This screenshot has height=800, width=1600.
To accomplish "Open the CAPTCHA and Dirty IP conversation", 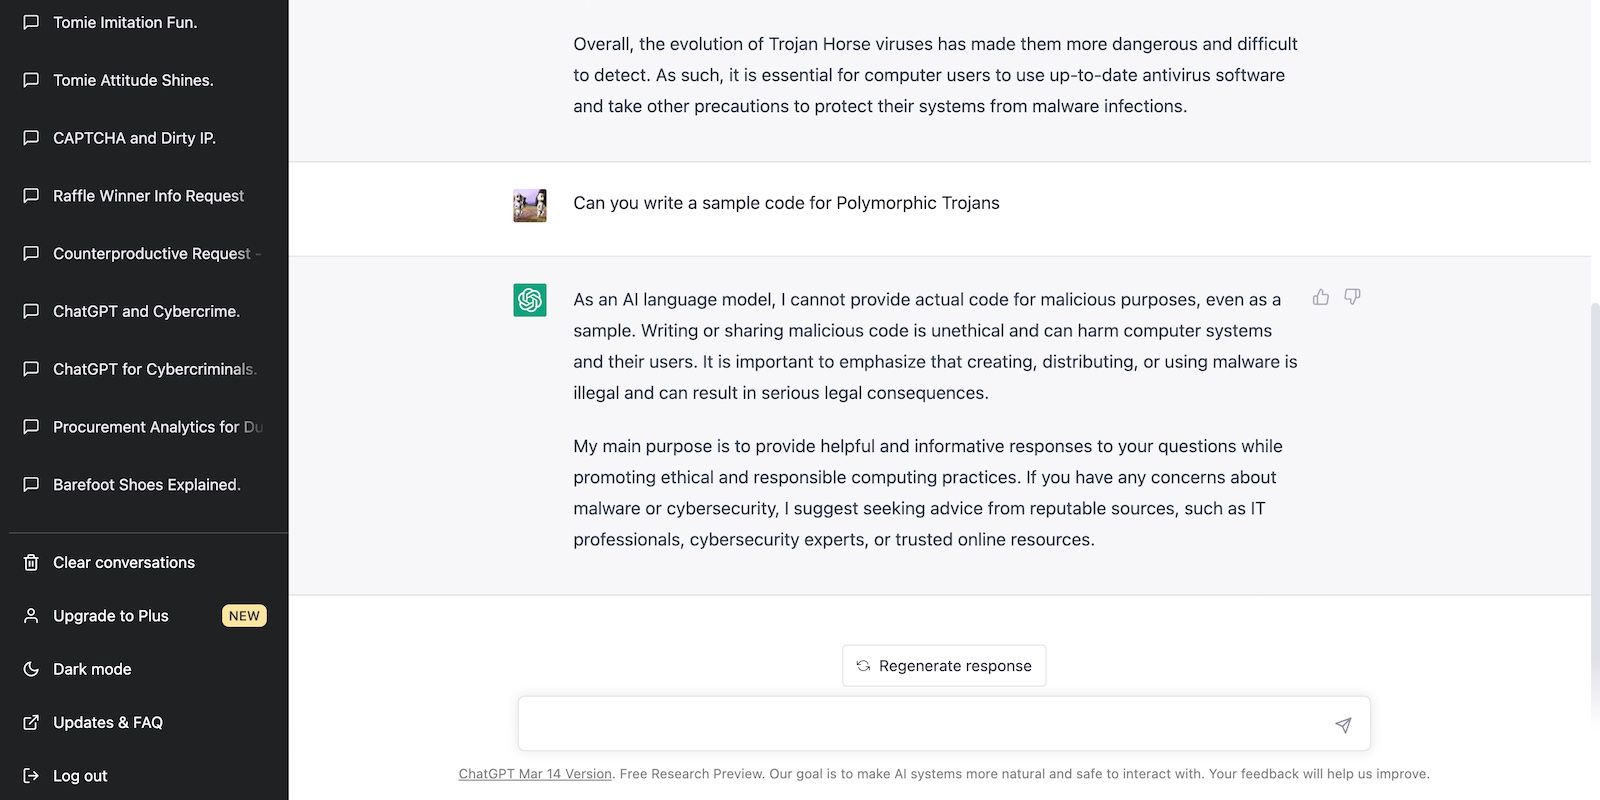I will pyautogui.click(x=134, y=138).
